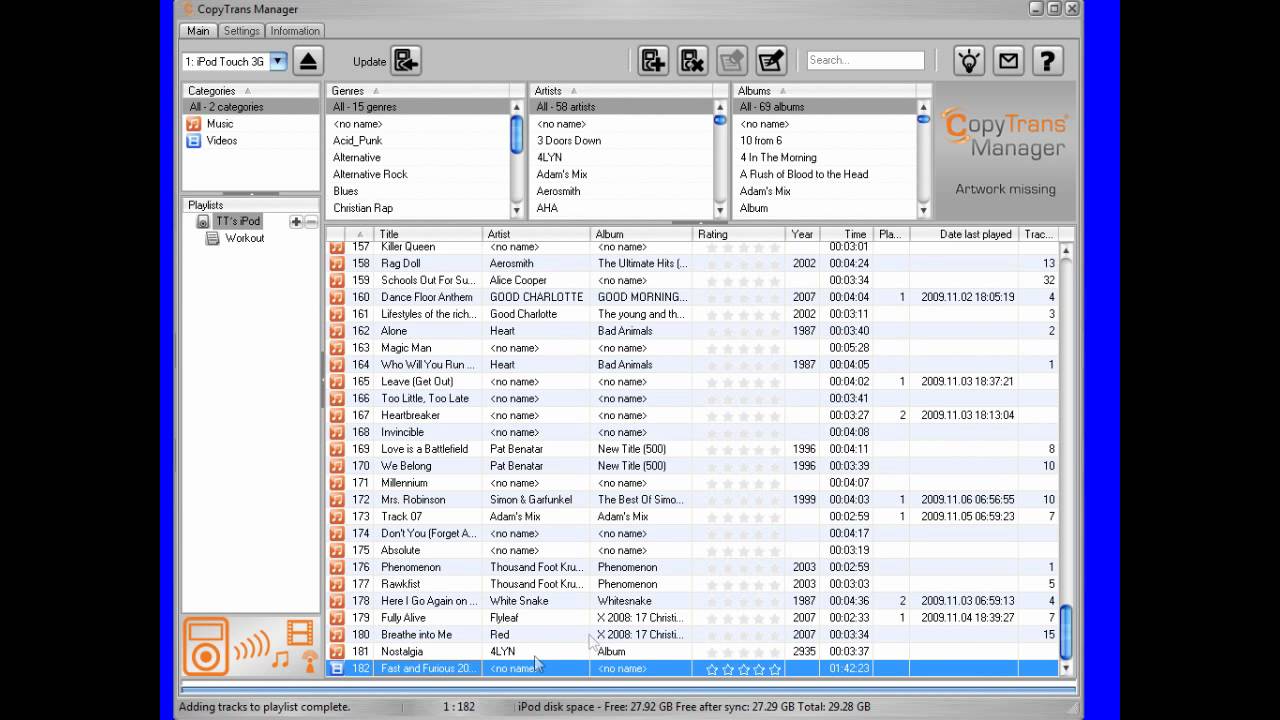Select album A Rush of Blood to the Head
Screen dimensions: 1280x720
(x=804, y=174)
